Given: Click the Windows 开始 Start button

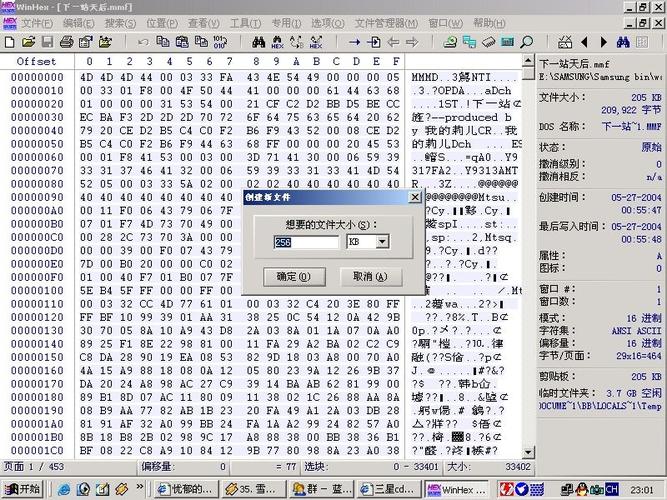Looking at the screenshot, I should [23, 489].
